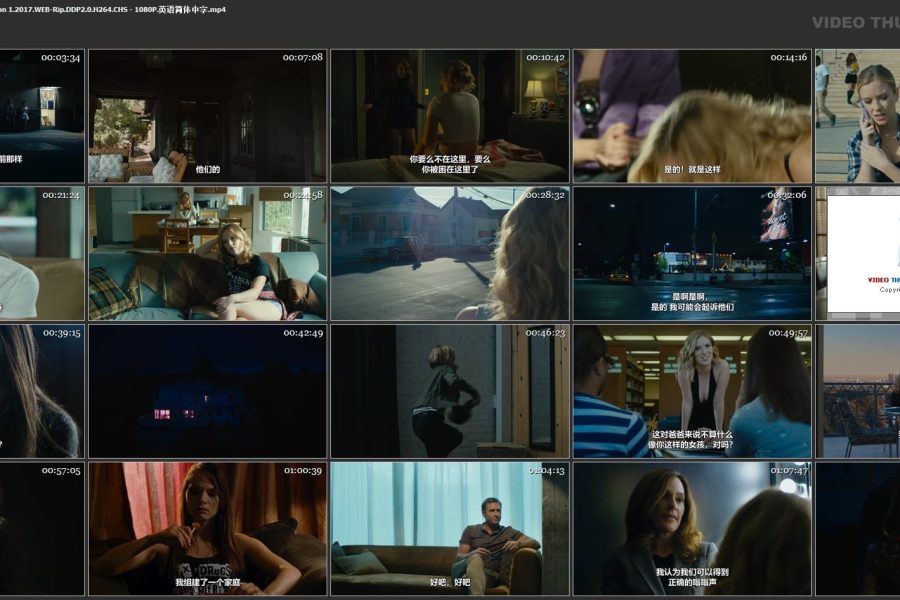Click the balcony sunset thumbnail
900x600 pixels.
coord(857,391)
